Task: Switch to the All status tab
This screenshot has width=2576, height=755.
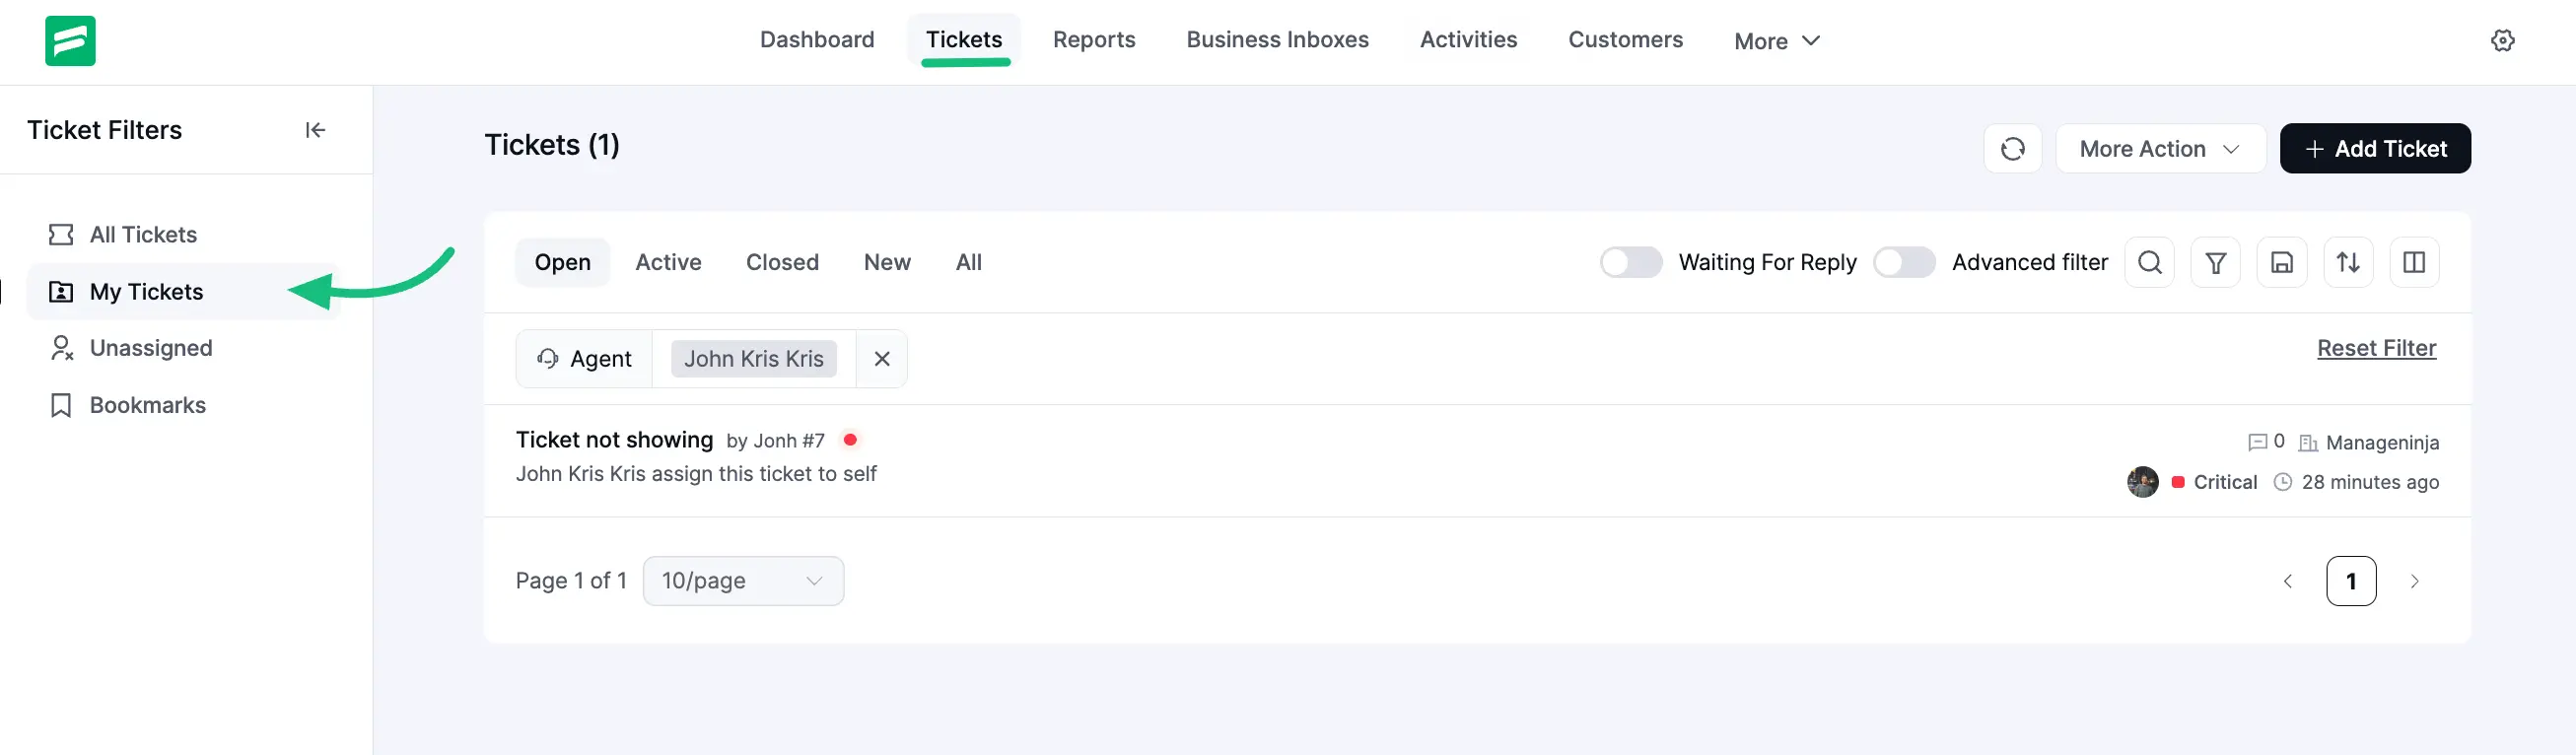Action: pos(968,263)
